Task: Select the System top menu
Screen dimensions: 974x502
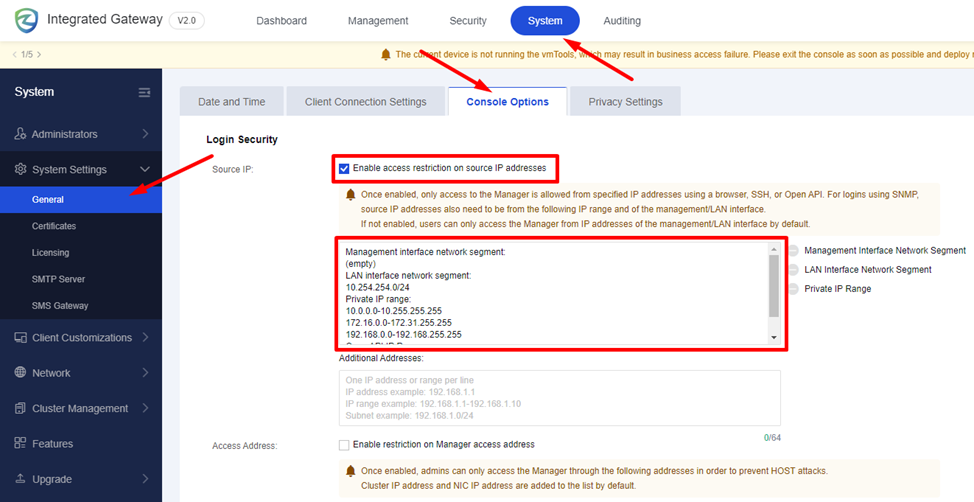Action: (545, 21)
